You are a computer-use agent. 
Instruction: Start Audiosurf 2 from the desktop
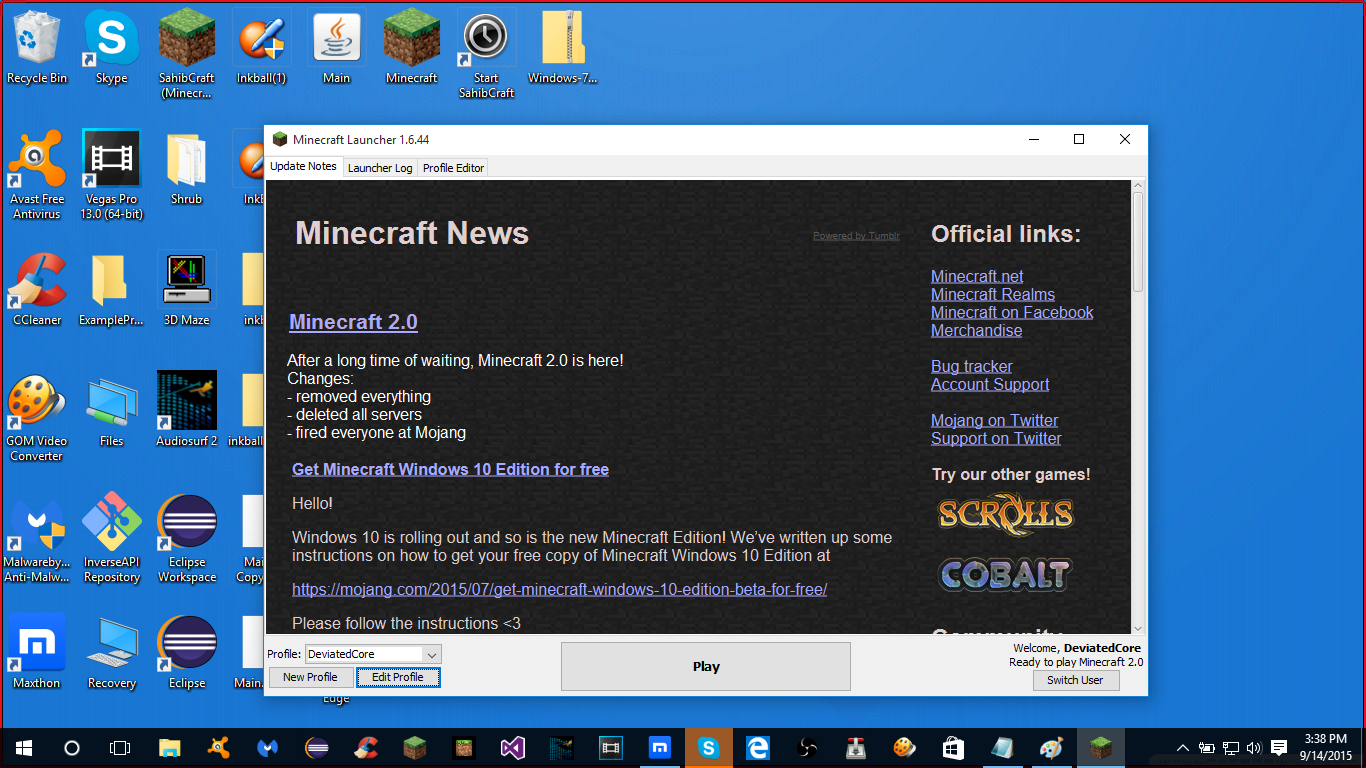click(x=186, y=400)
